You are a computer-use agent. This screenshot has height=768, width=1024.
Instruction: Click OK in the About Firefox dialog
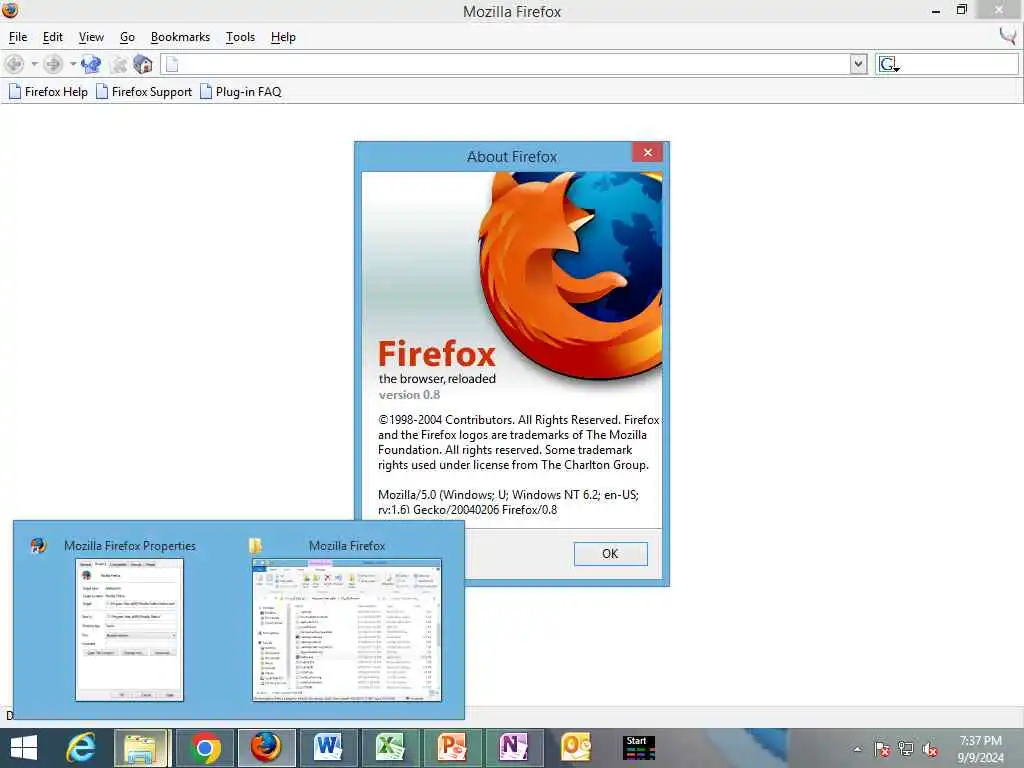click(x=611, y=554)
